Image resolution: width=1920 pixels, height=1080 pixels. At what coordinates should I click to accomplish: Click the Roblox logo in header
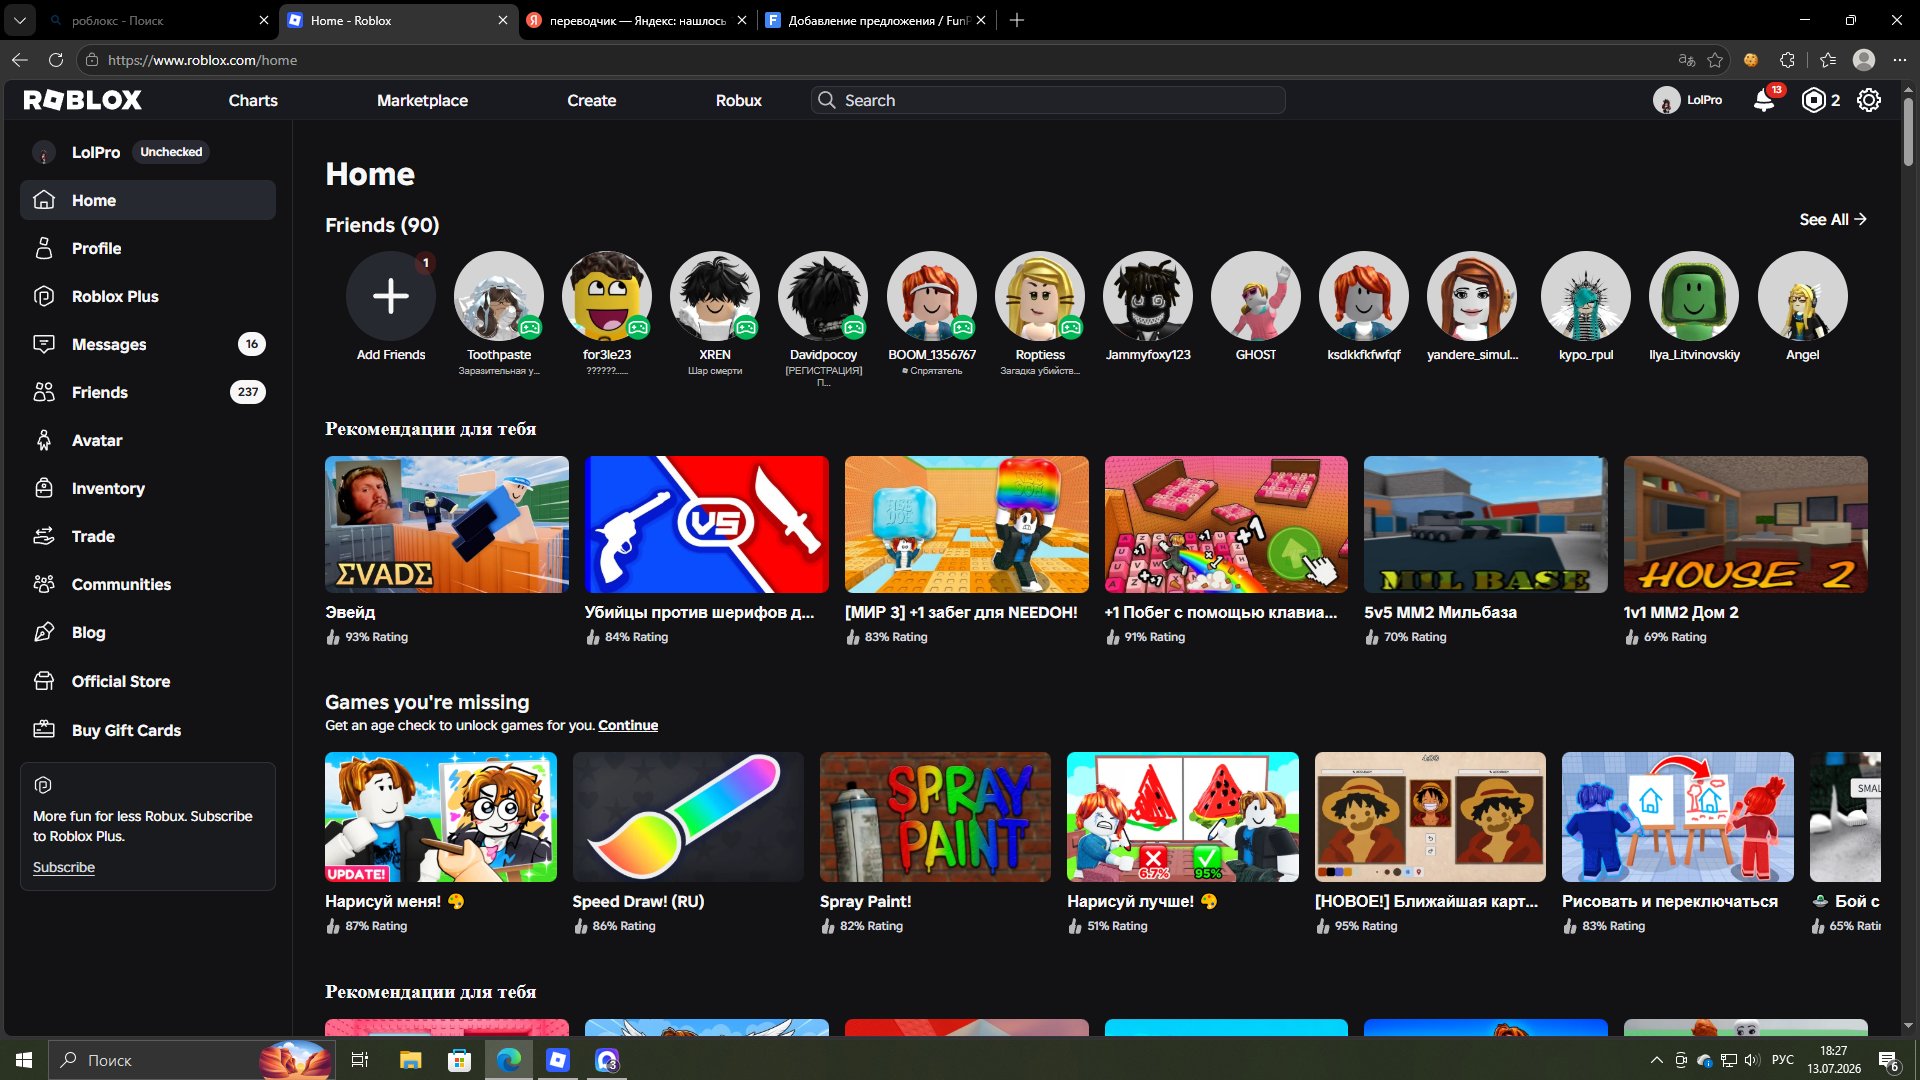[x=83, y=100]
